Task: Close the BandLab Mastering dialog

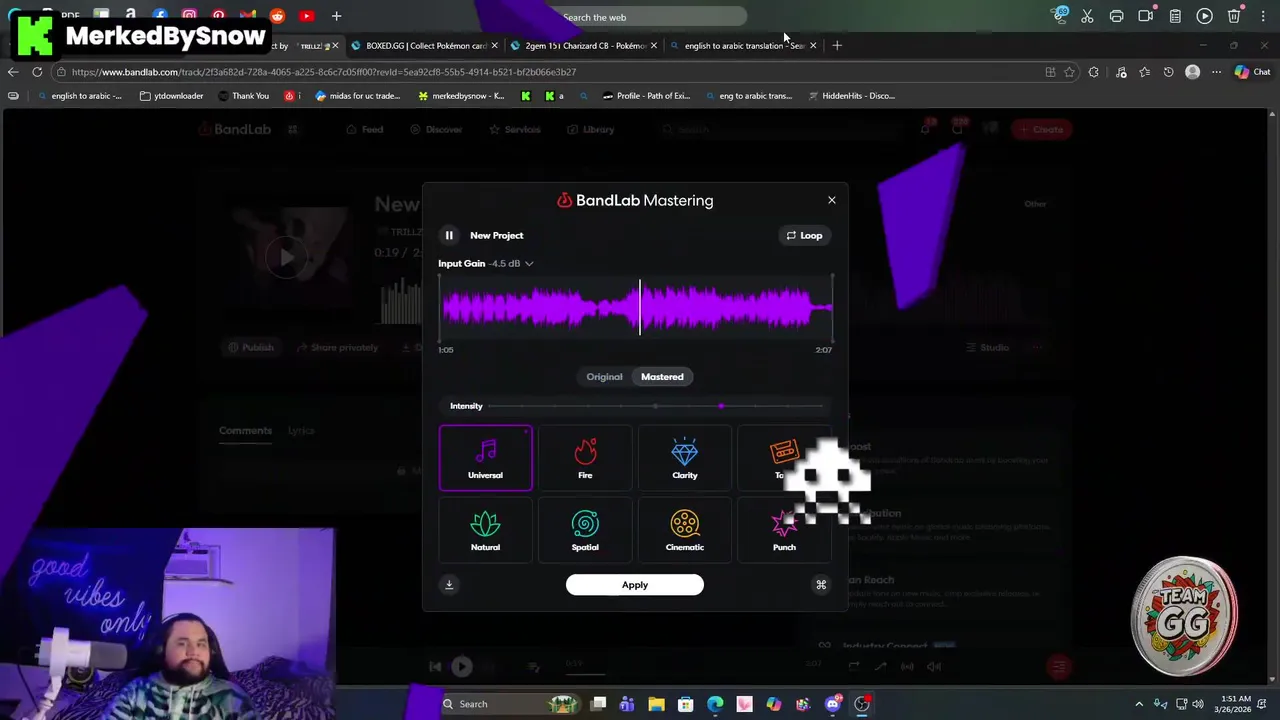Action: pyautogui.click(x=832, y=200)
